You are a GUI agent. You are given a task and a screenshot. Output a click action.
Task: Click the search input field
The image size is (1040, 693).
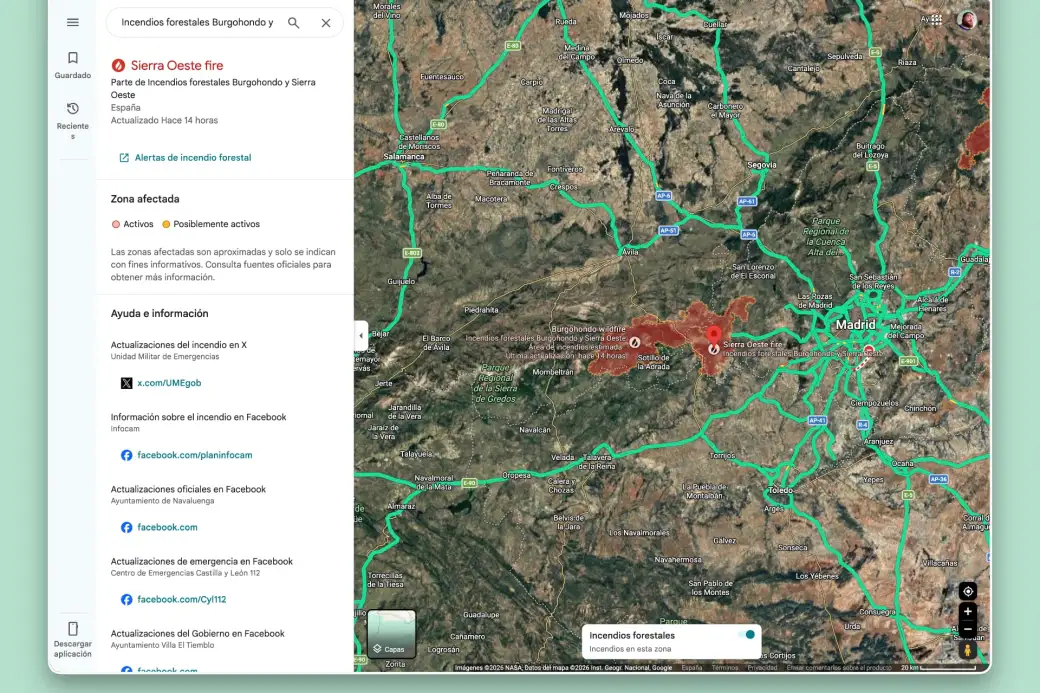[197, 23]
